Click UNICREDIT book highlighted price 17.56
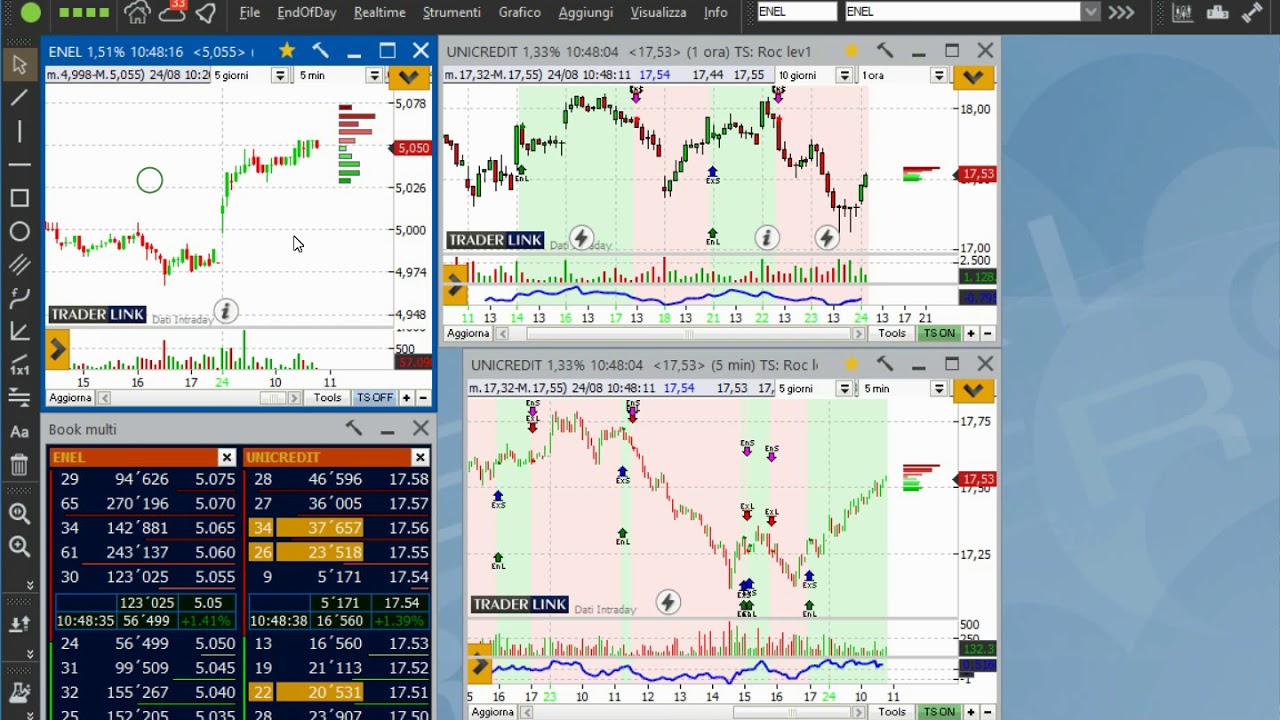The height and width of the screenshot is (720, 1280). click(409, 528)
